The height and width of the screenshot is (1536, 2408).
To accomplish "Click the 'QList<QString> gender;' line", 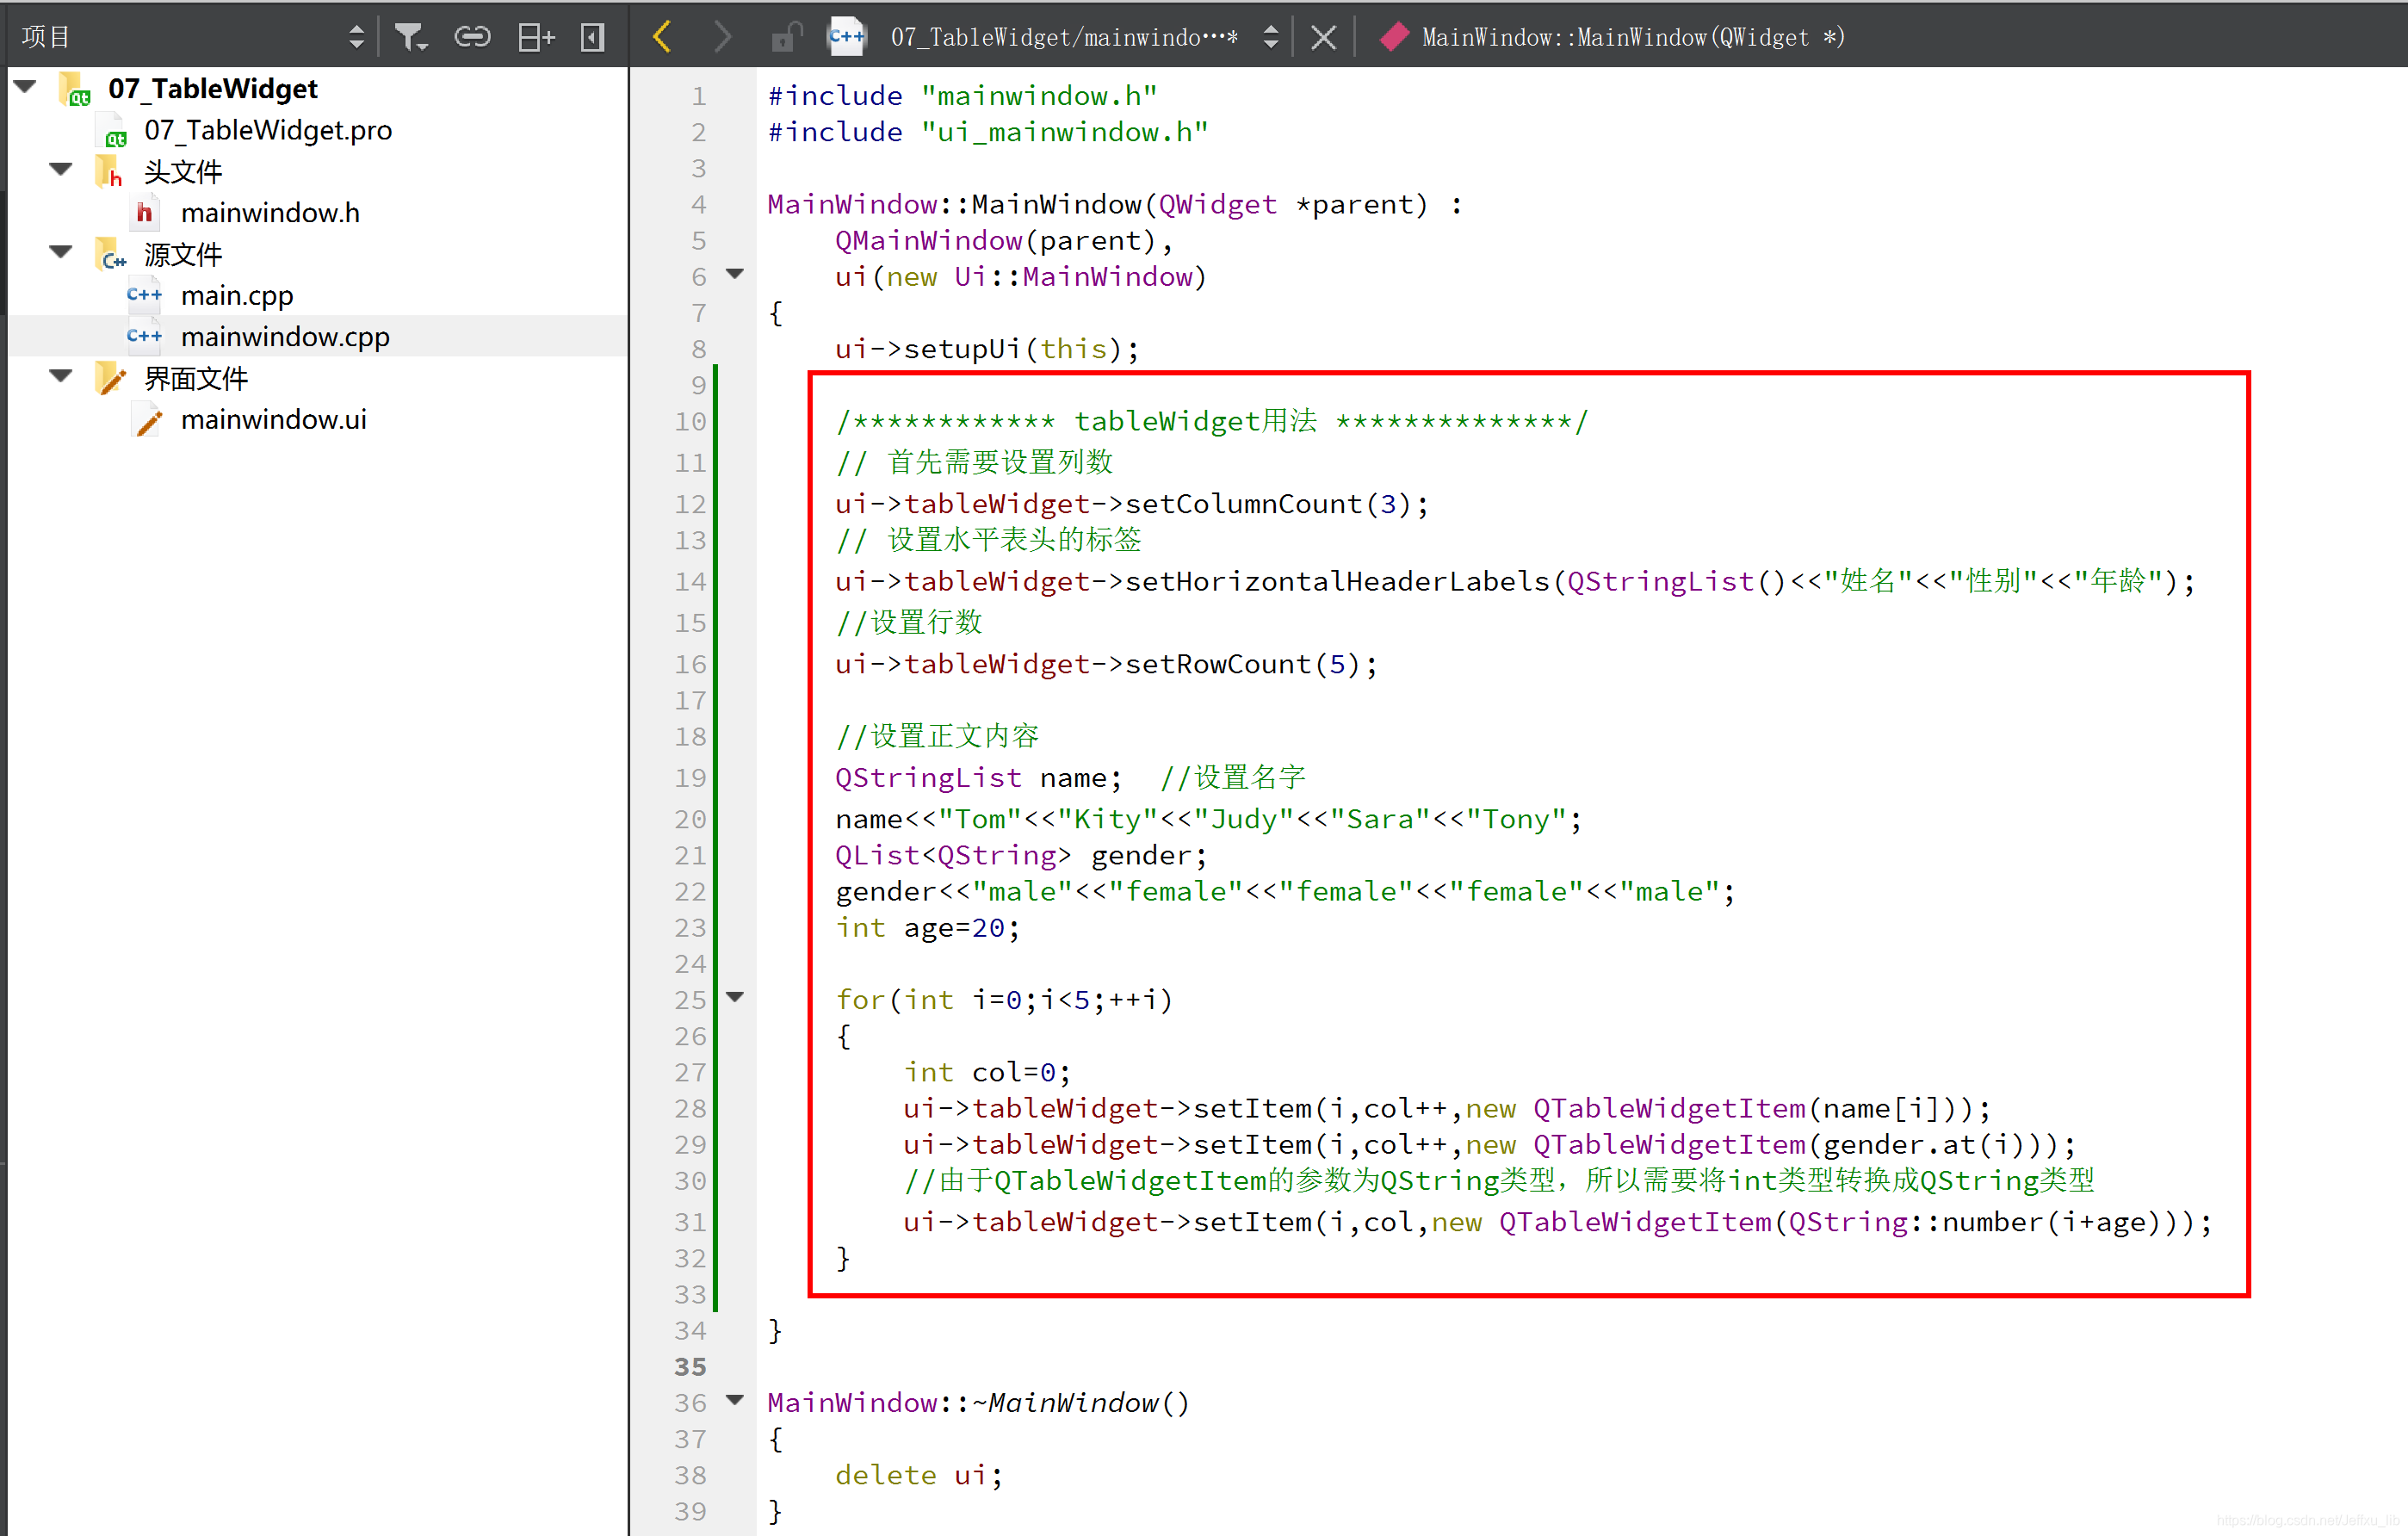I will click(x=1021, y=856).
